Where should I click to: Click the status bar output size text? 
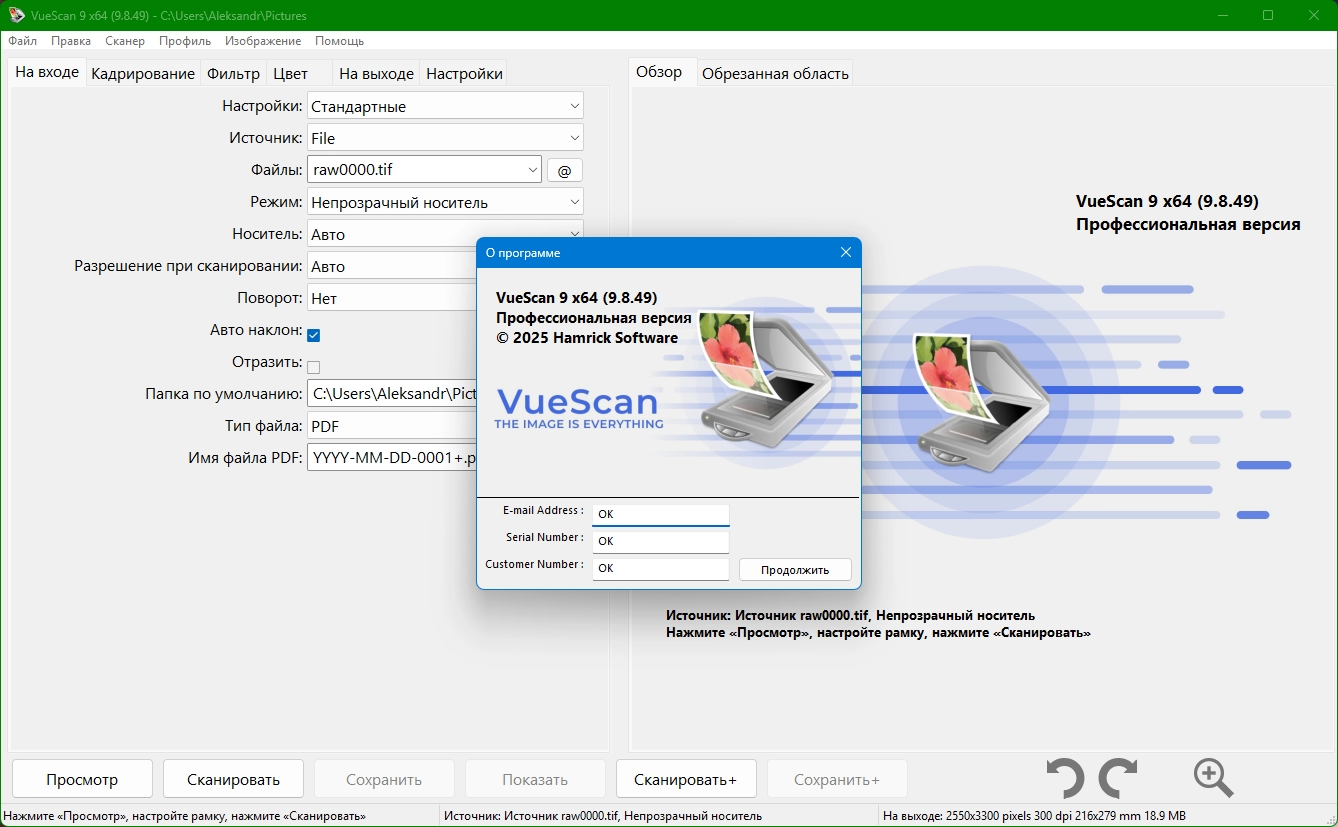click(x=1034, y=816)
